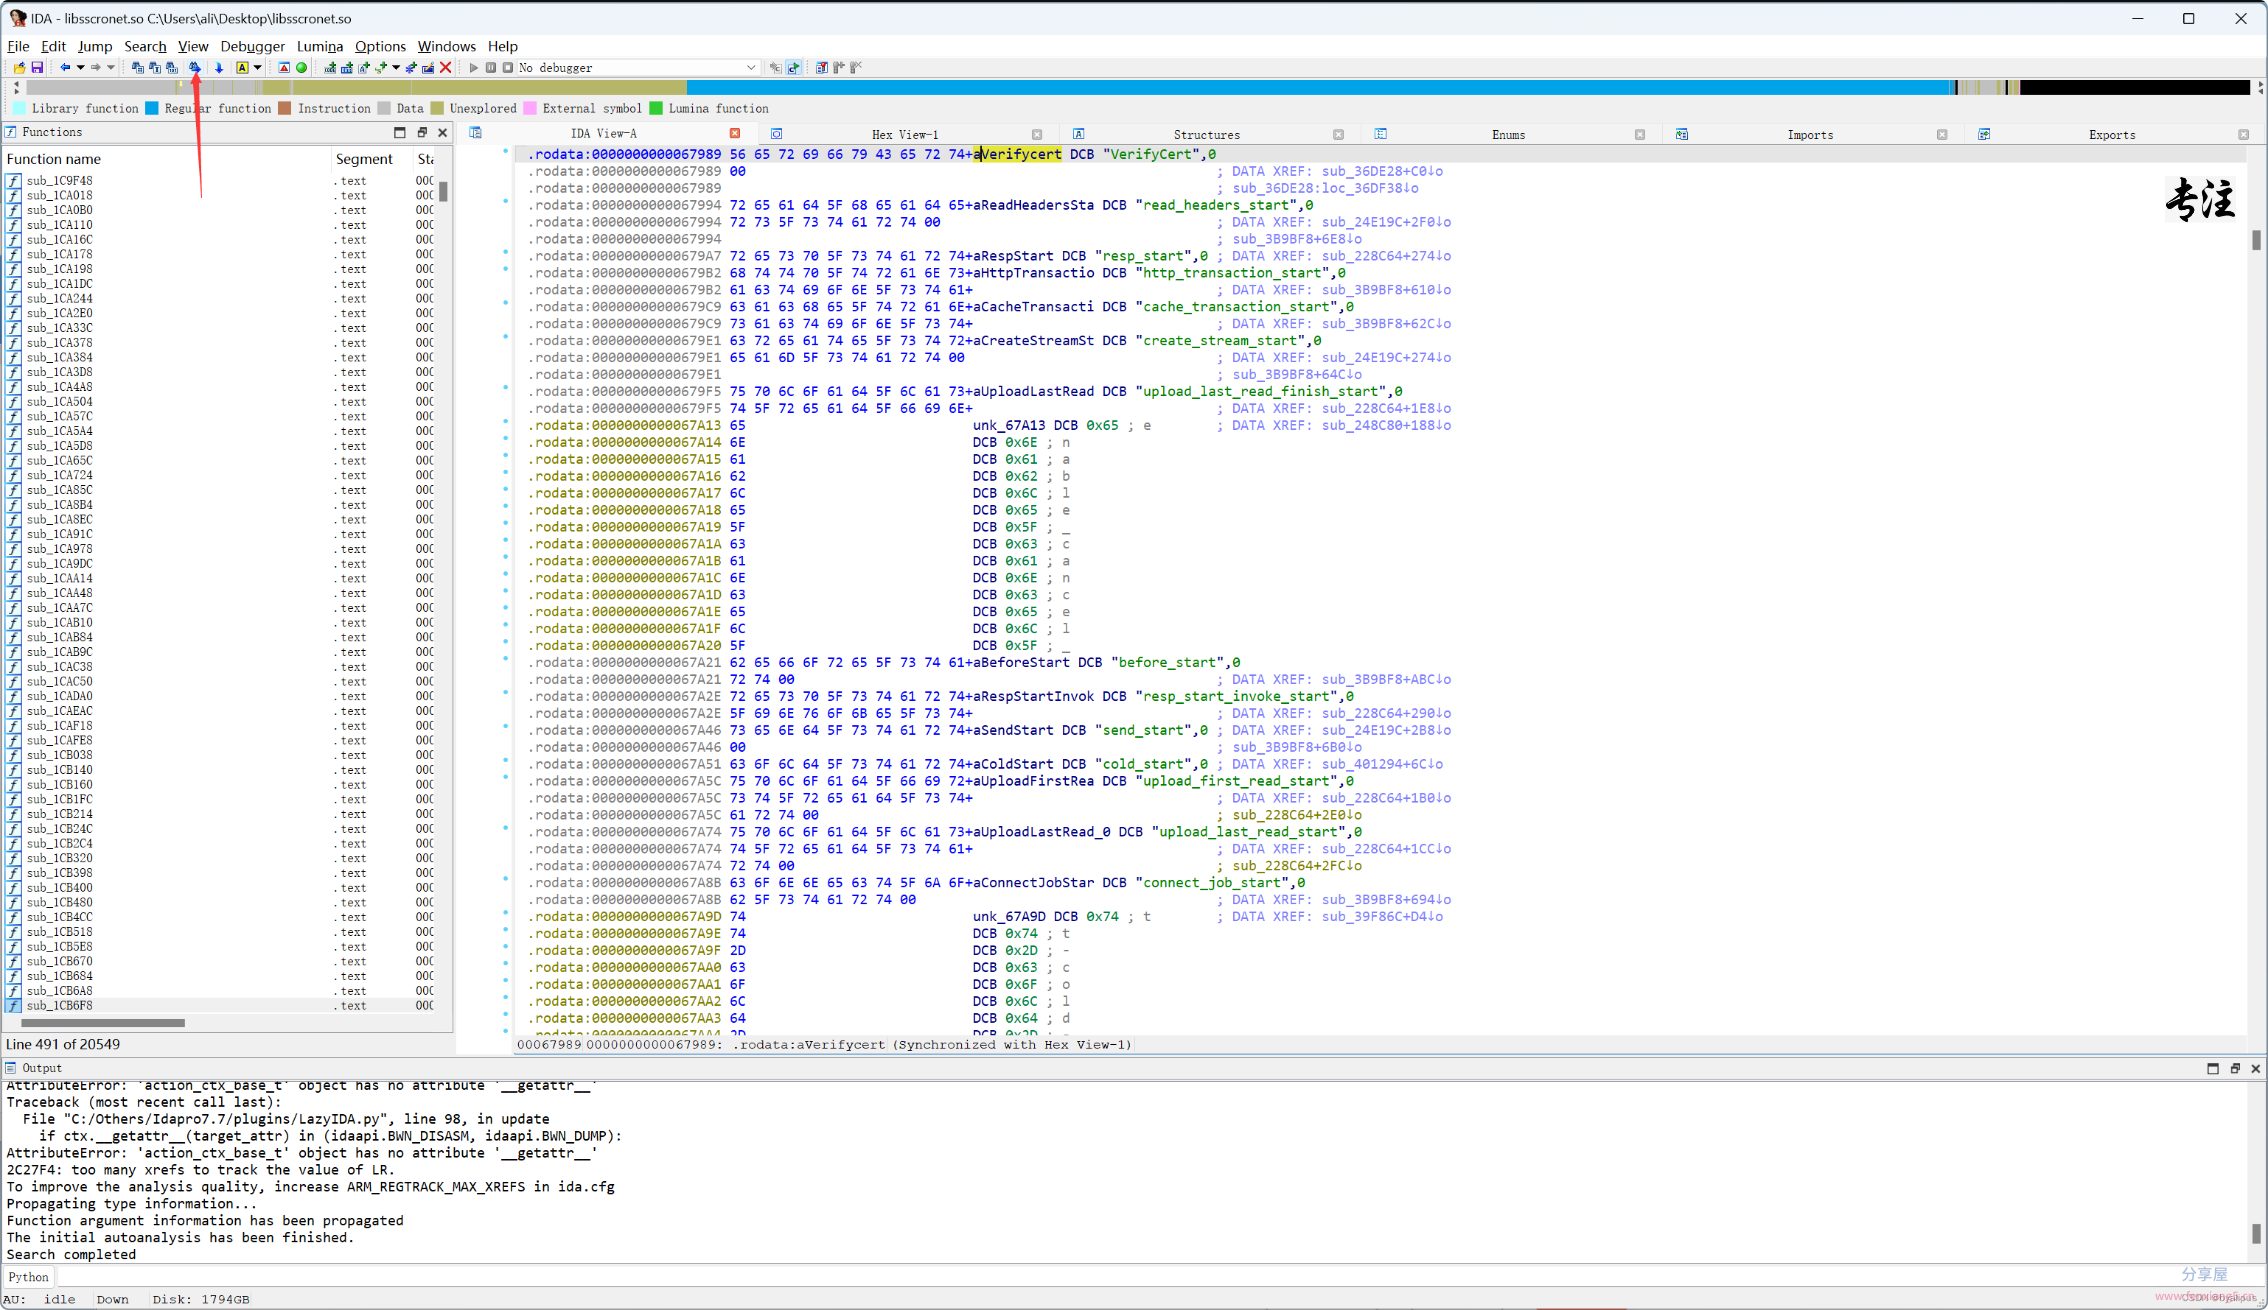Viewport: 2268px width, 1310px height.
Task: Open dropdown next to yellow 'A' icon
Action: [258, 68]
